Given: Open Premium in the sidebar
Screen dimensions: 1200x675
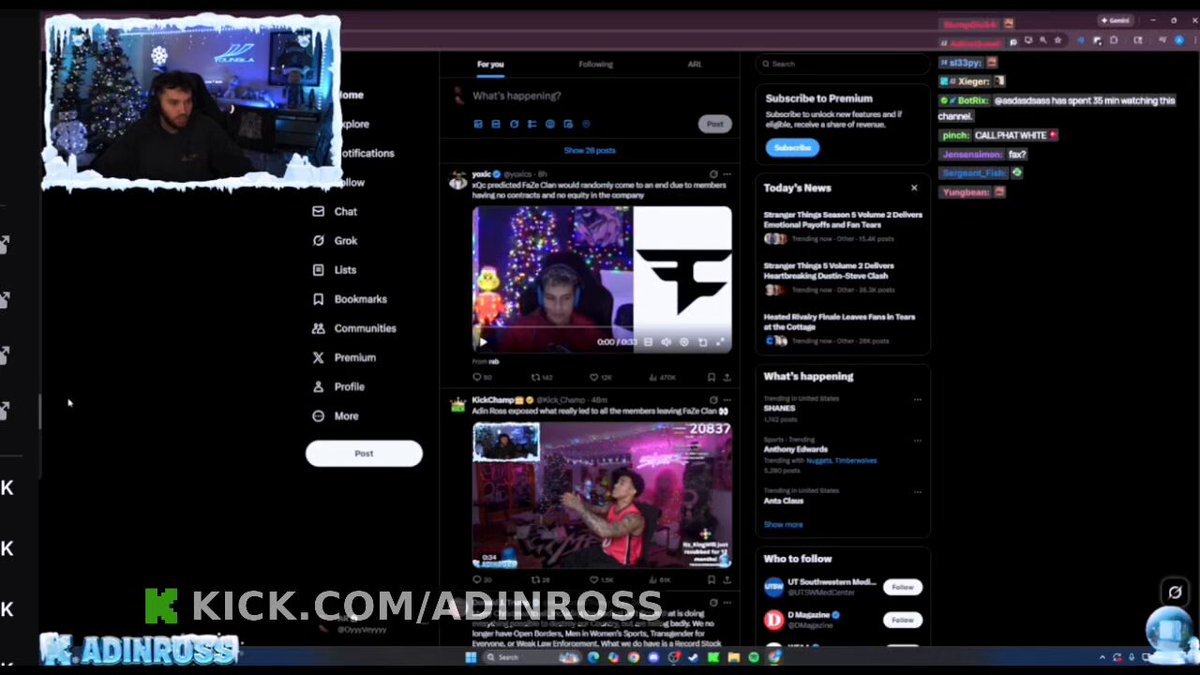Looking at the screenshot, I should pos(344,357).
